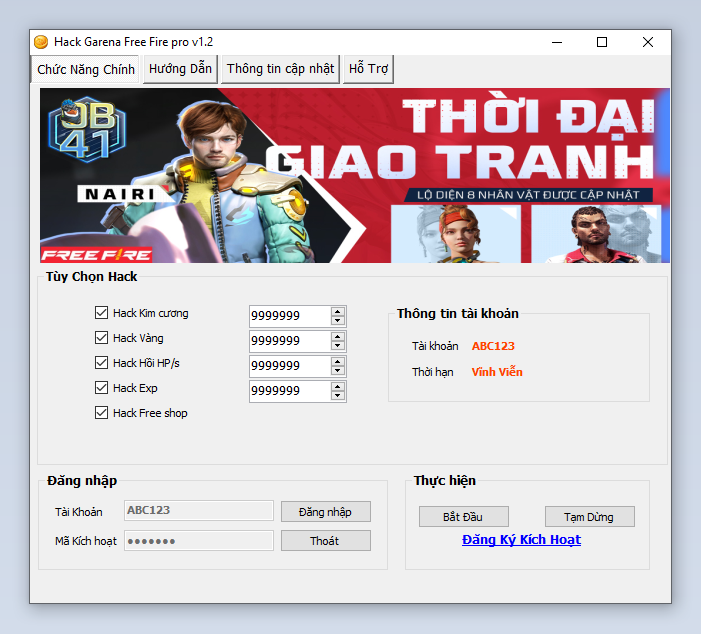
Task: Toggle the Hack Exp checkbox
Action: point(101,388)
